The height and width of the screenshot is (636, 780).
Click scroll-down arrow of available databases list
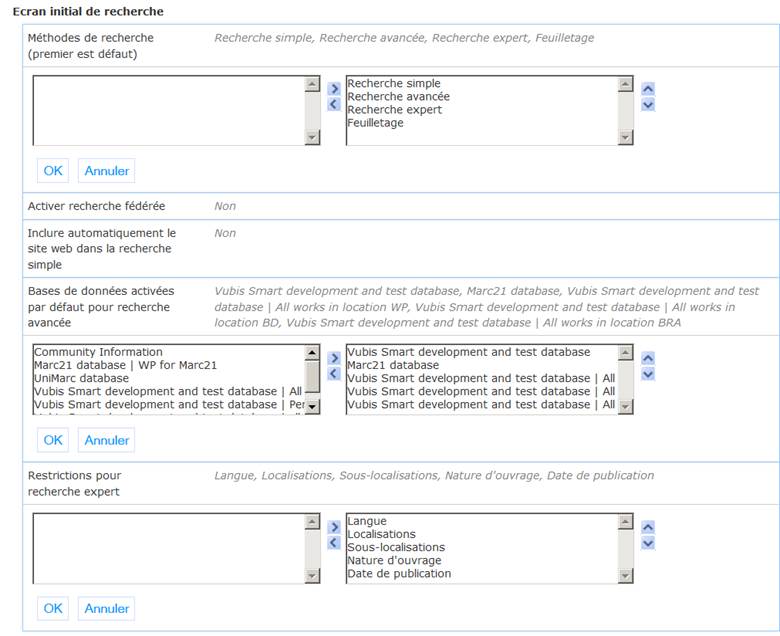tap(312, 406)
